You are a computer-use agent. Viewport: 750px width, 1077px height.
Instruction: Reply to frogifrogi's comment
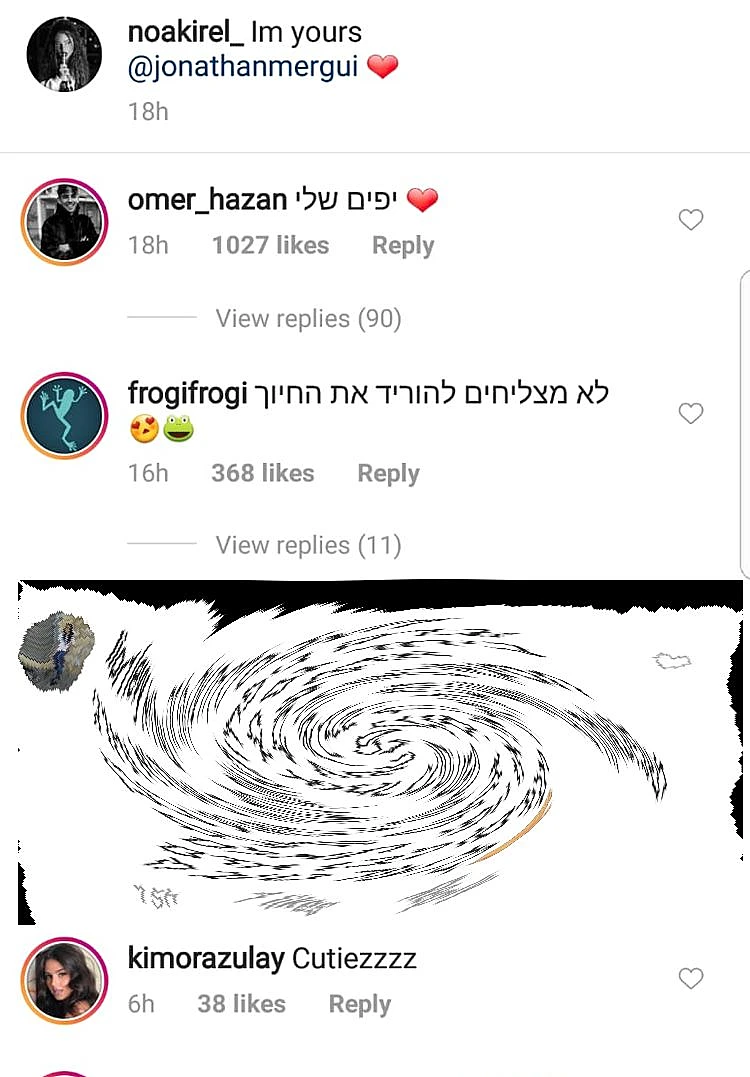[x=389, y=474]
